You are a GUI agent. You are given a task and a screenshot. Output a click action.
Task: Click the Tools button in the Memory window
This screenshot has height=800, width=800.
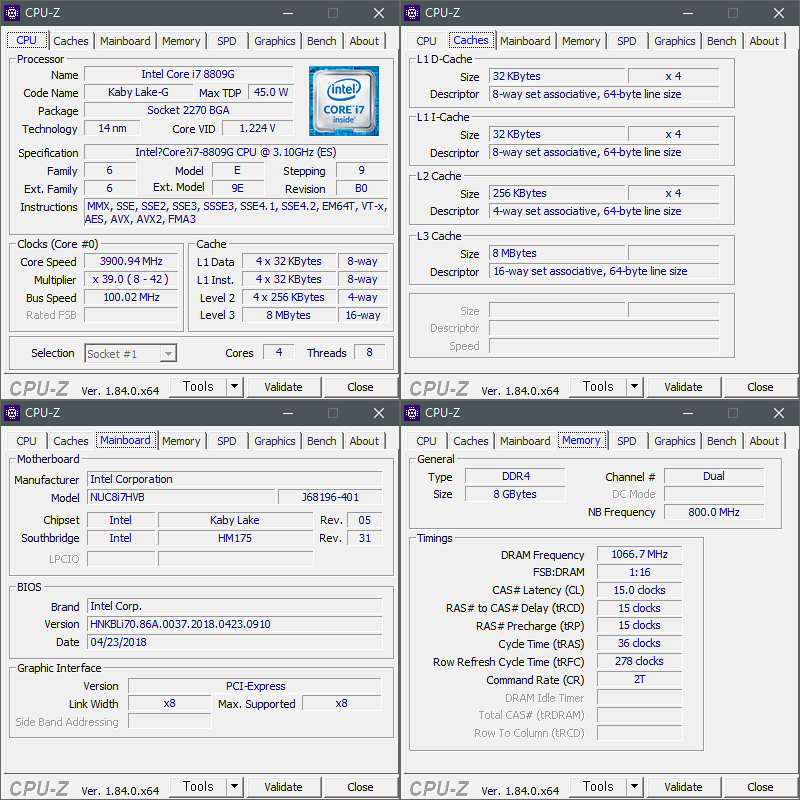click(x=598, y=787)
